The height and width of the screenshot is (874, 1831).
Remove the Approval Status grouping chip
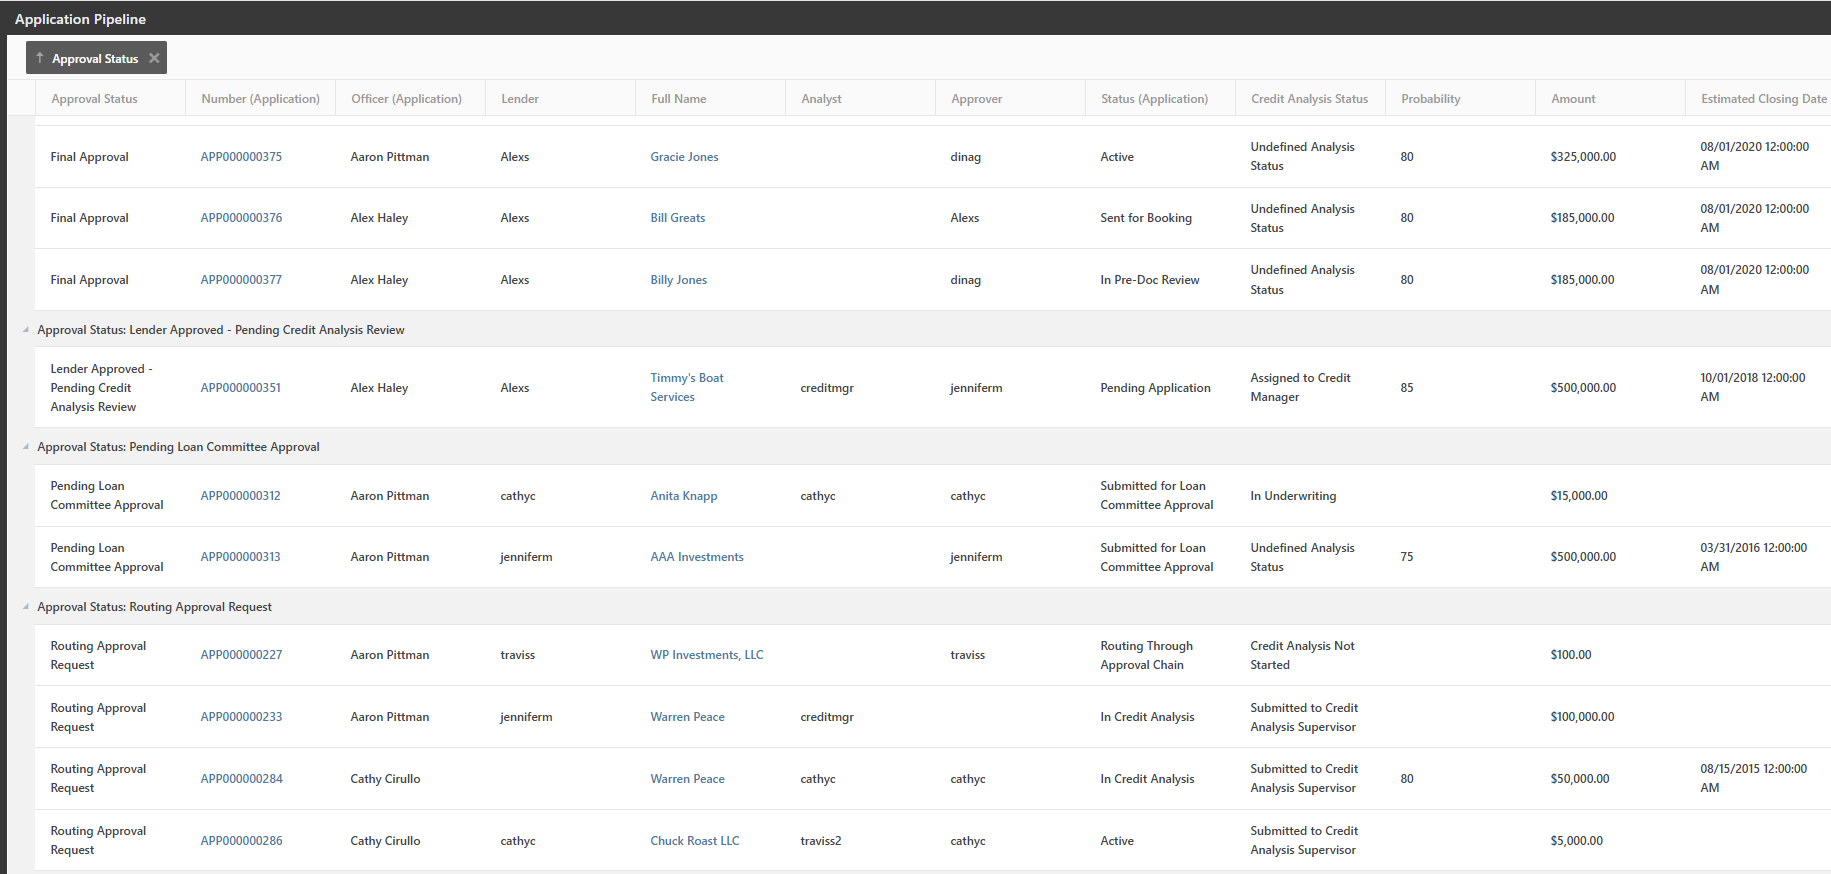[154, 58]
